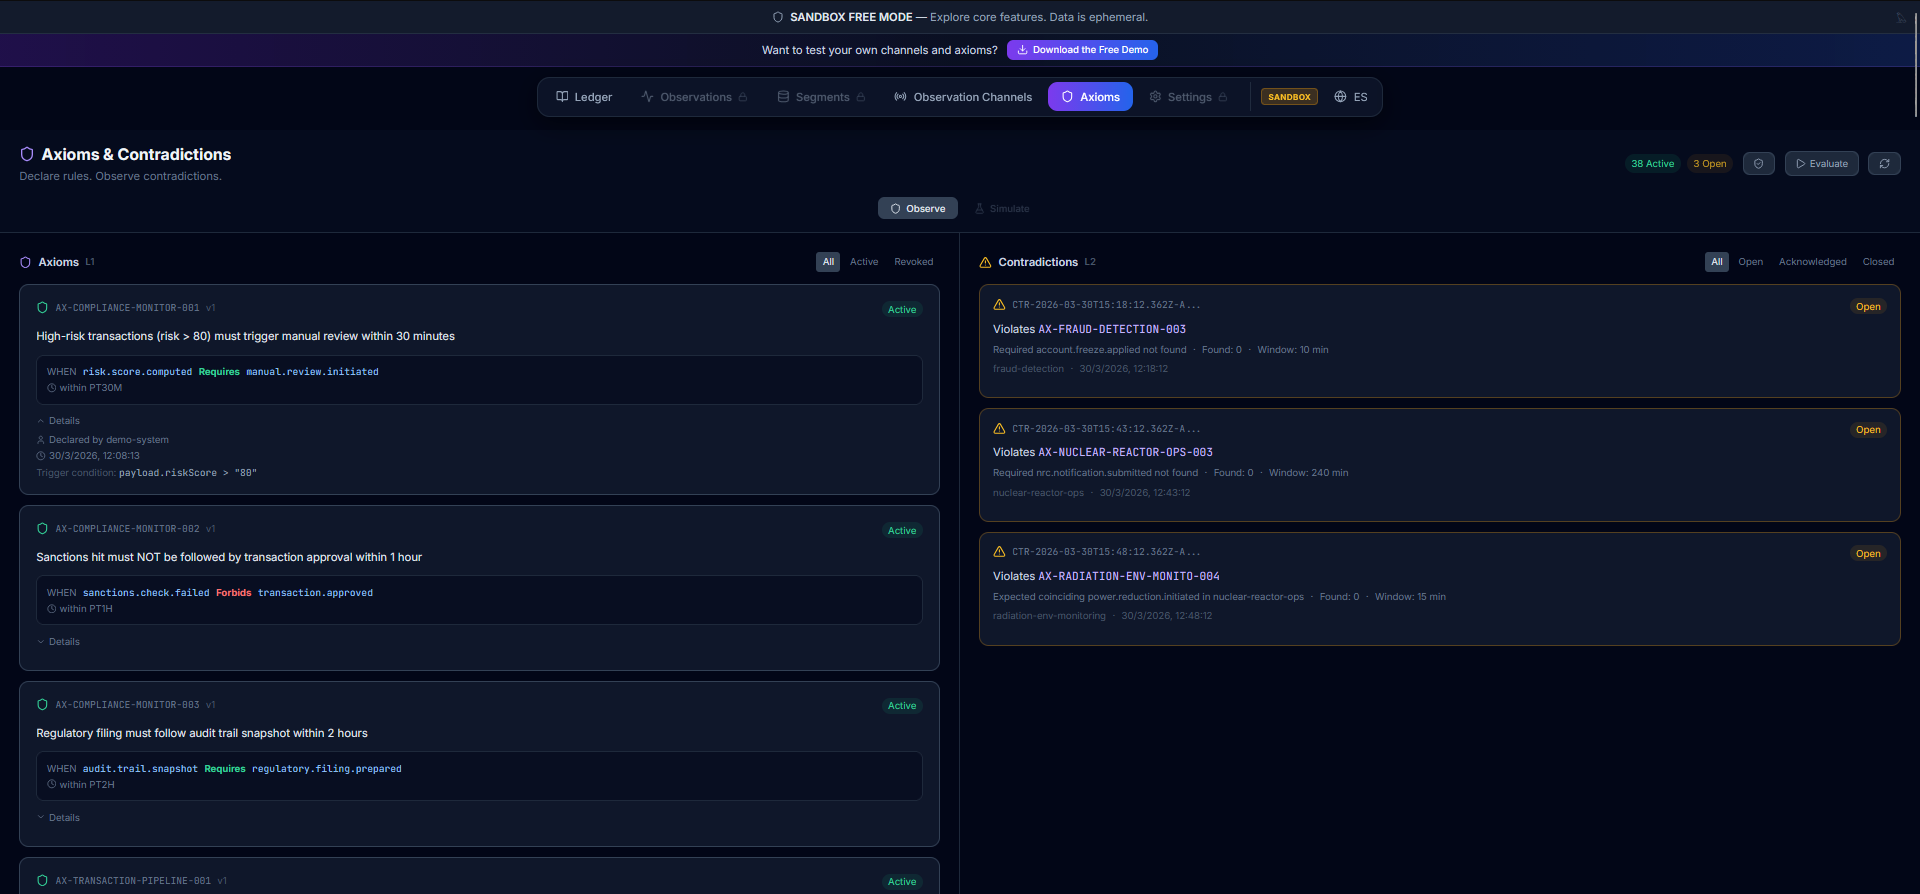Click the shield icon next to page title
The width and height of the screenshot is (1920, 894).
tap(27, 154)
